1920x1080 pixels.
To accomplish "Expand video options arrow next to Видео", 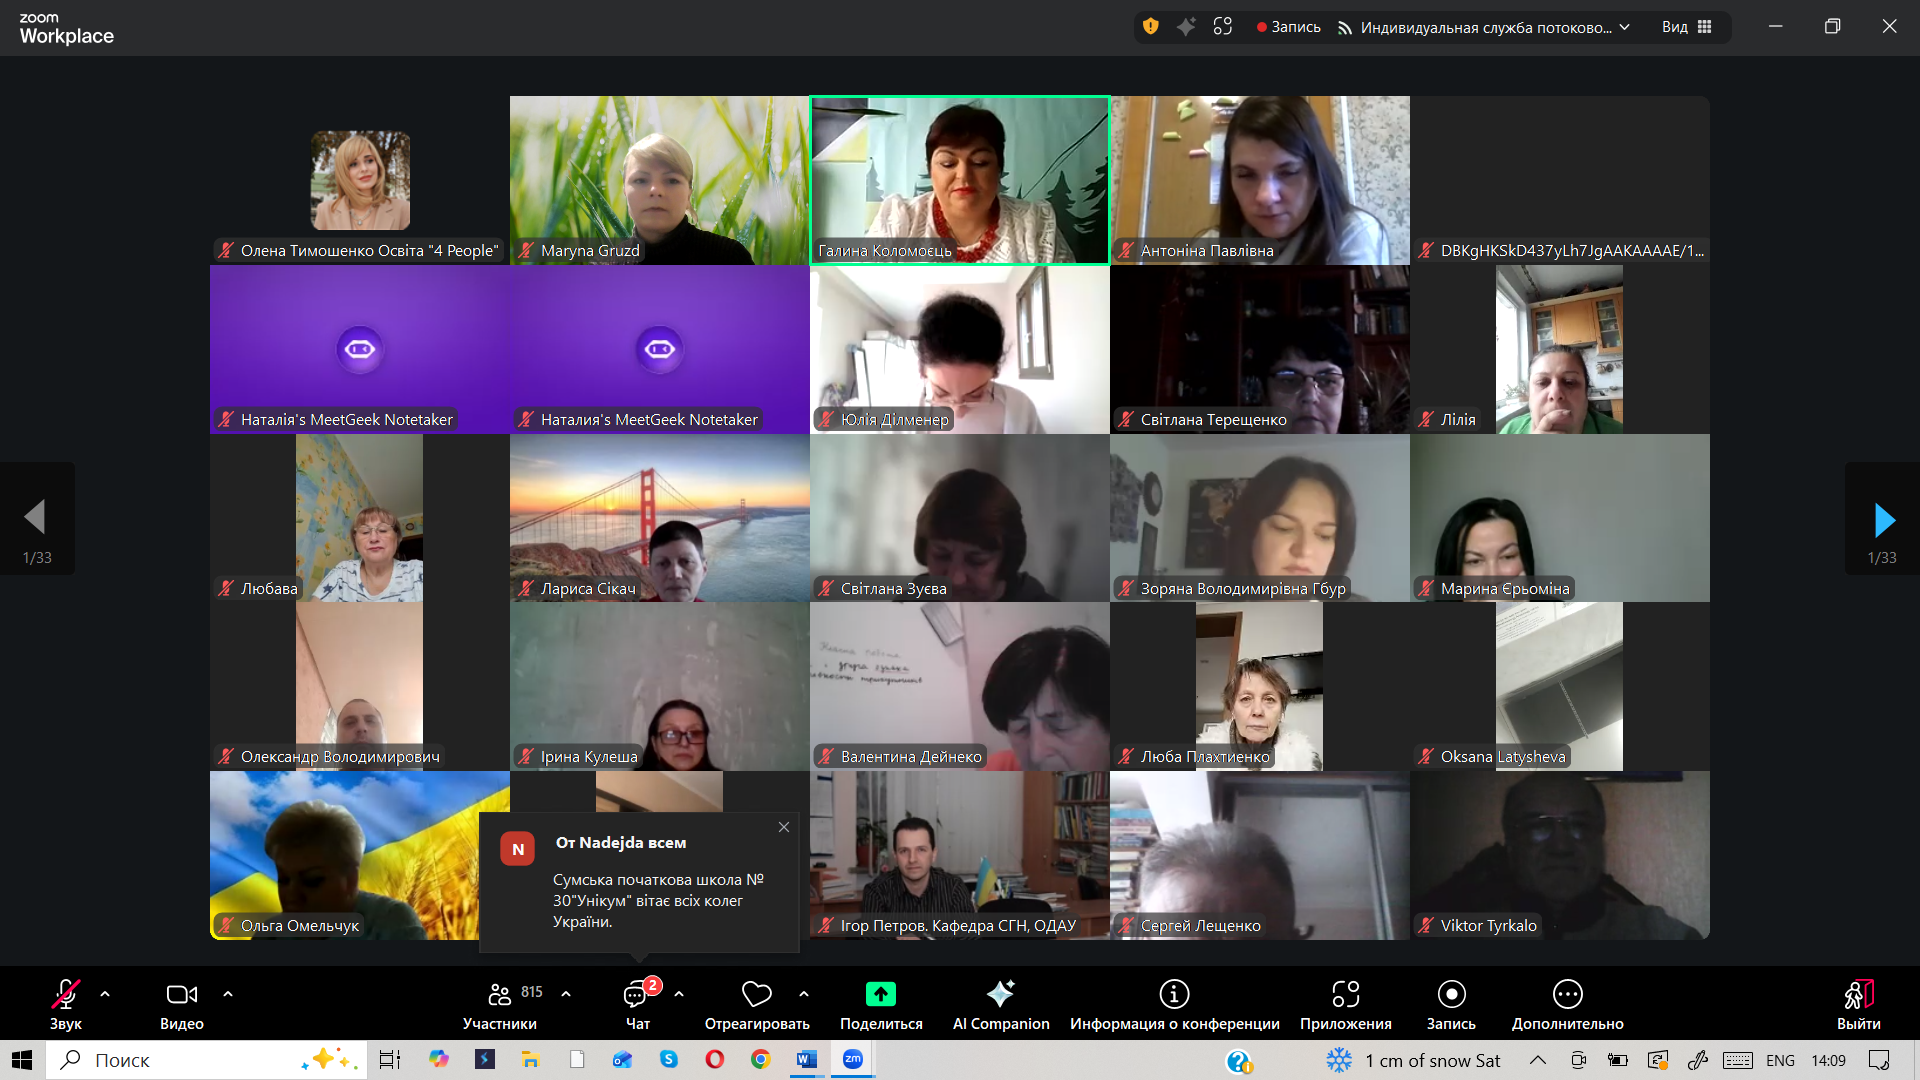I will coord(228,994).
